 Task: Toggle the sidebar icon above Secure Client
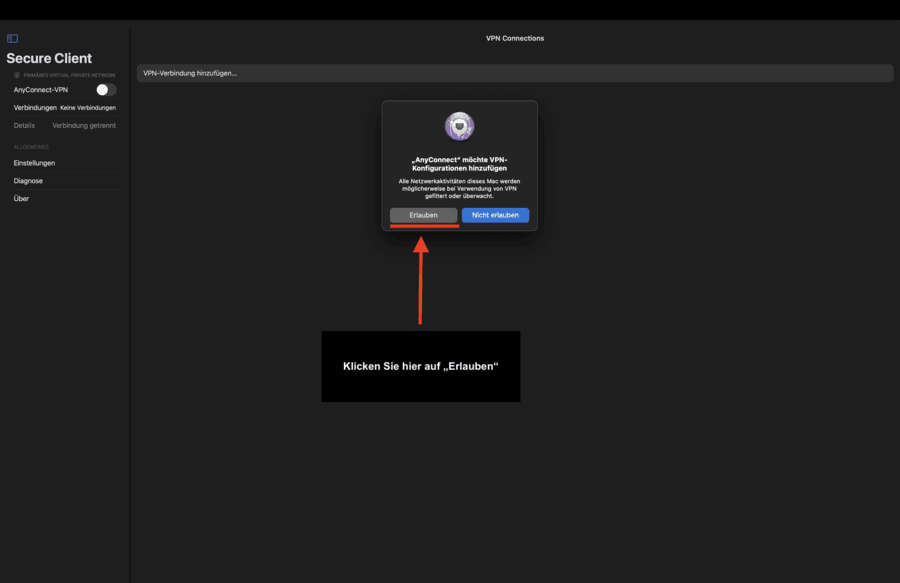tap(13, 38)
